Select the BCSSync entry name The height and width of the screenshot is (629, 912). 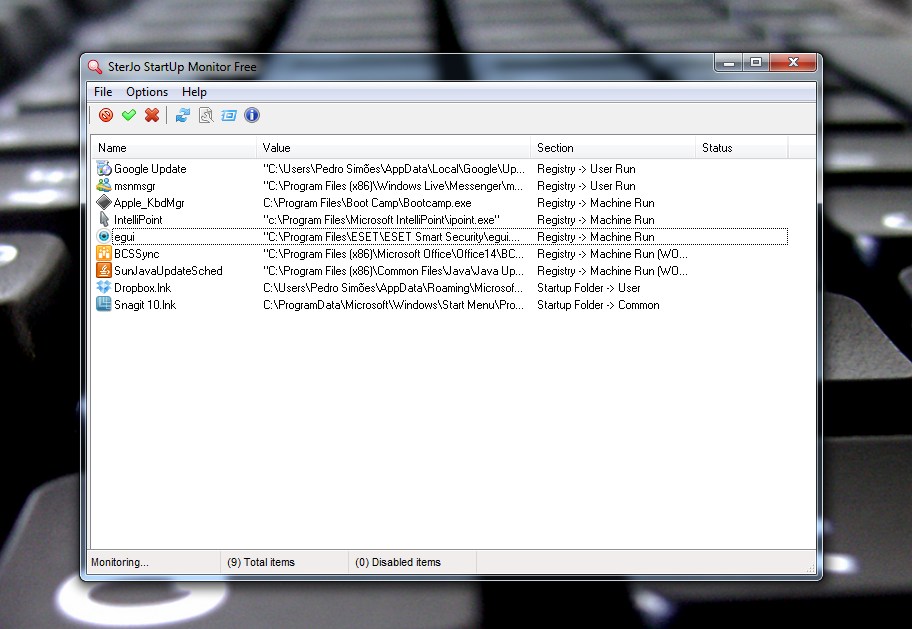[x=137, y=254]
